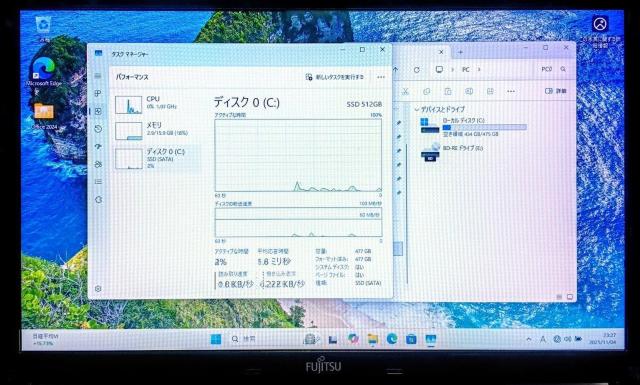Open Services icon in Task Manager sidebar
Image resolution: width=640 pixels, height=385 pixels.
click(98, 200)
